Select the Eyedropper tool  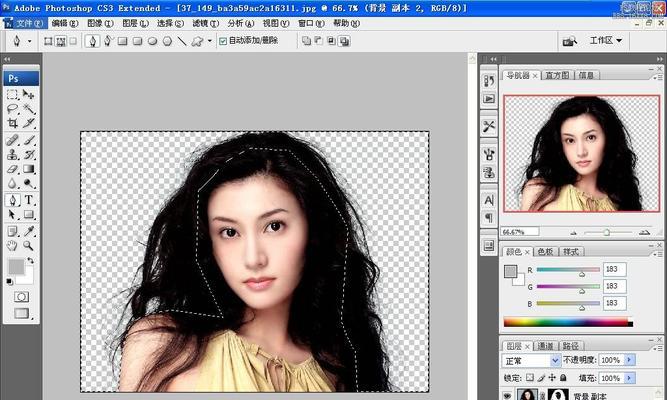coord(29,231)
